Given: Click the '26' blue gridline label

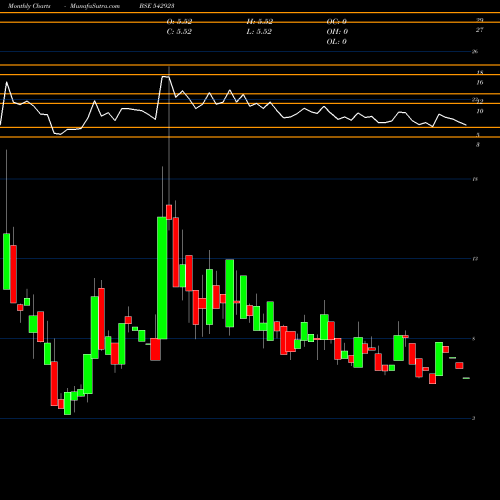Looking at the screenshot, I should [x=475, y=52].
